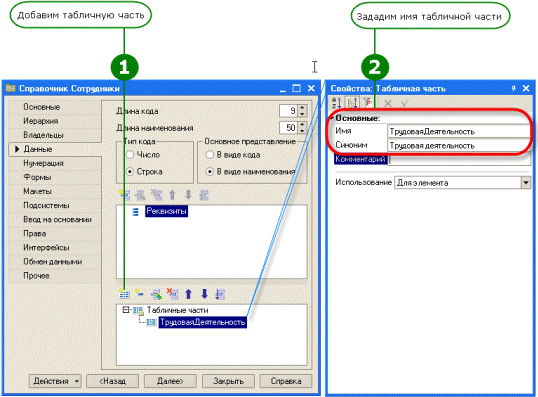Image resolution: width=538 pixels, height=397 pixels.
Task: Add a tabular section with the table icon
Action: pos(124,294)
